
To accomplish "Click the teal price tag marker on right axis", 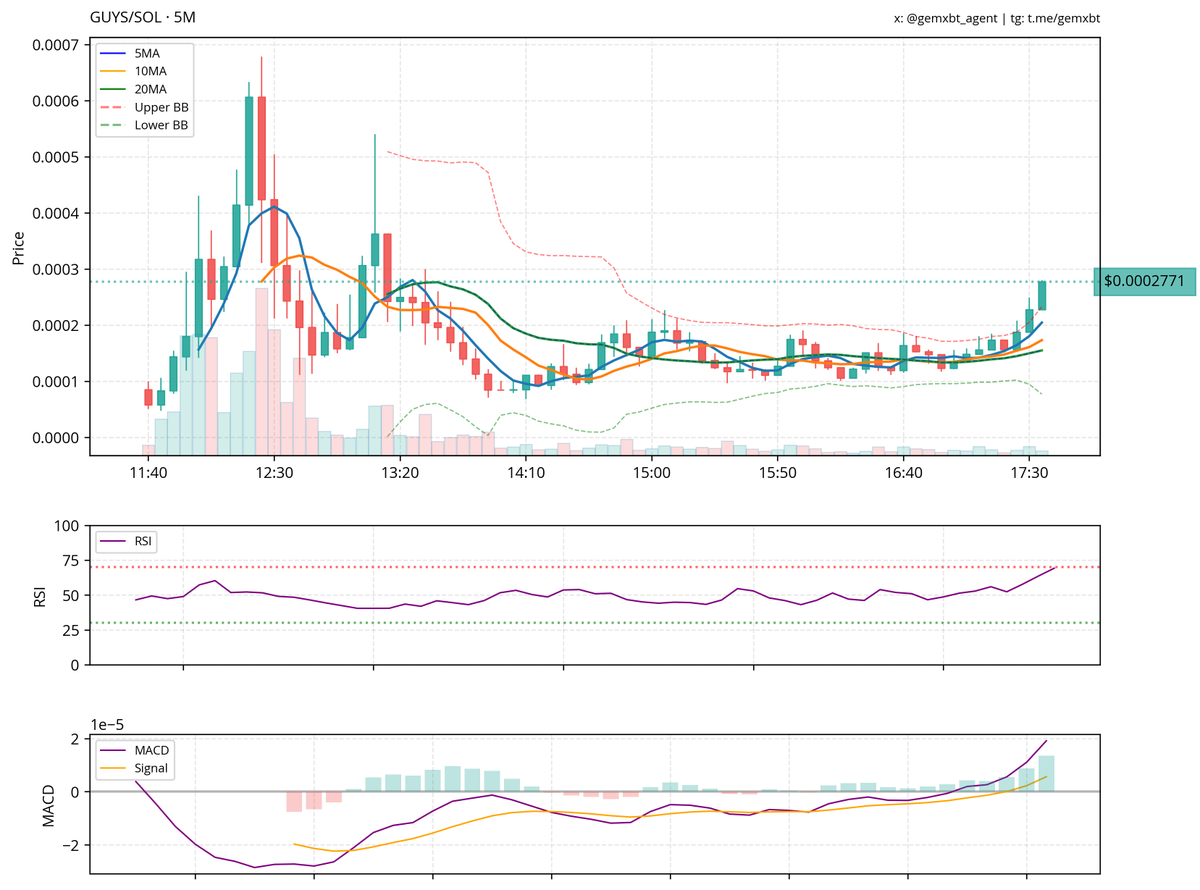I will pyautogui.click(x=1143, y=282).
